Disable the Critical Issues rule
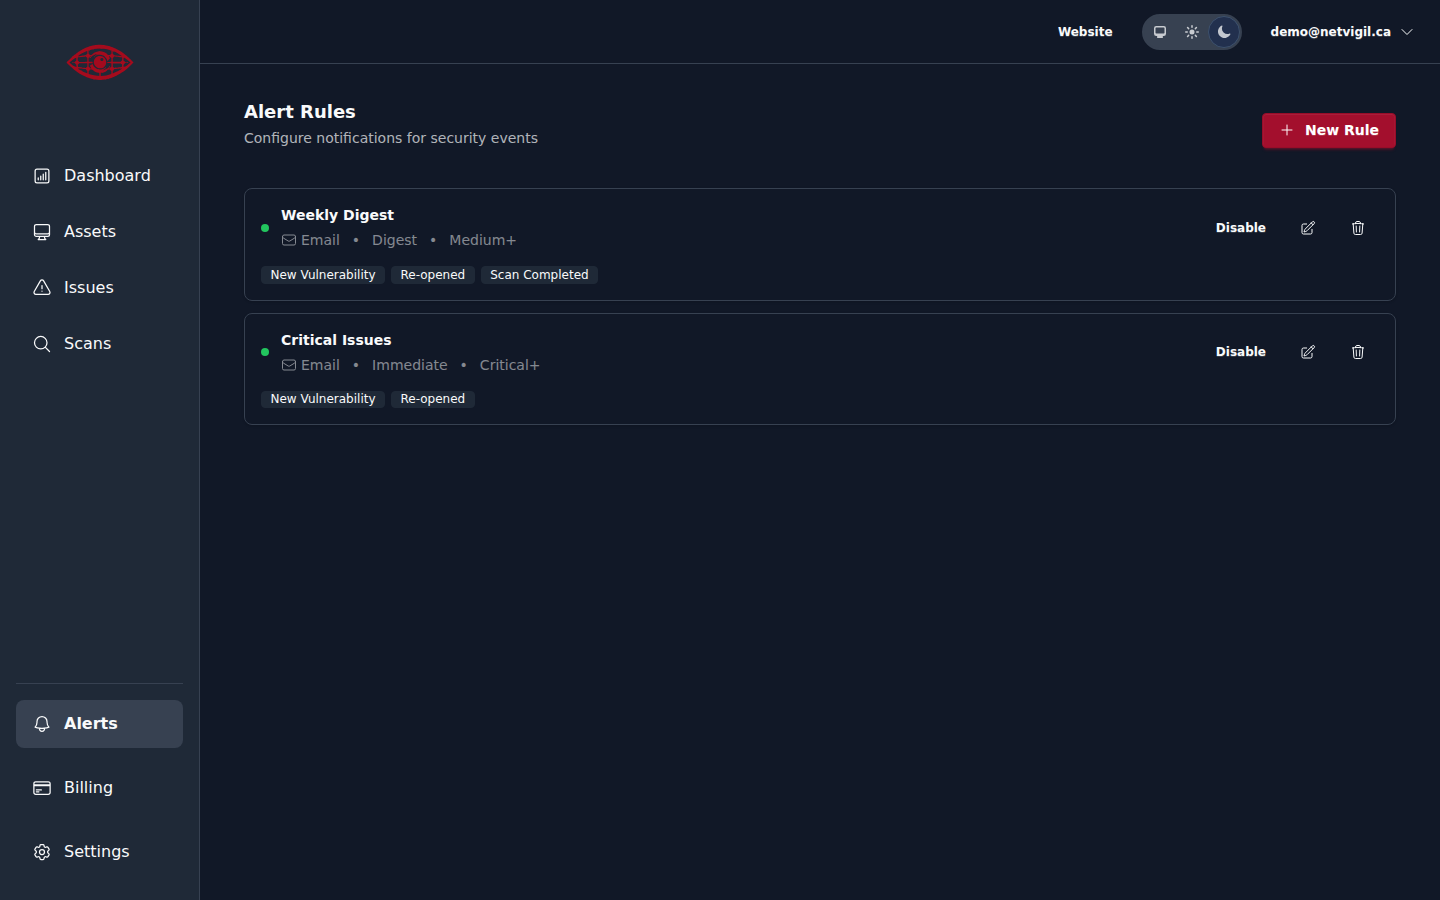Screen dimensions: 1440x900 click(1241, 352)
